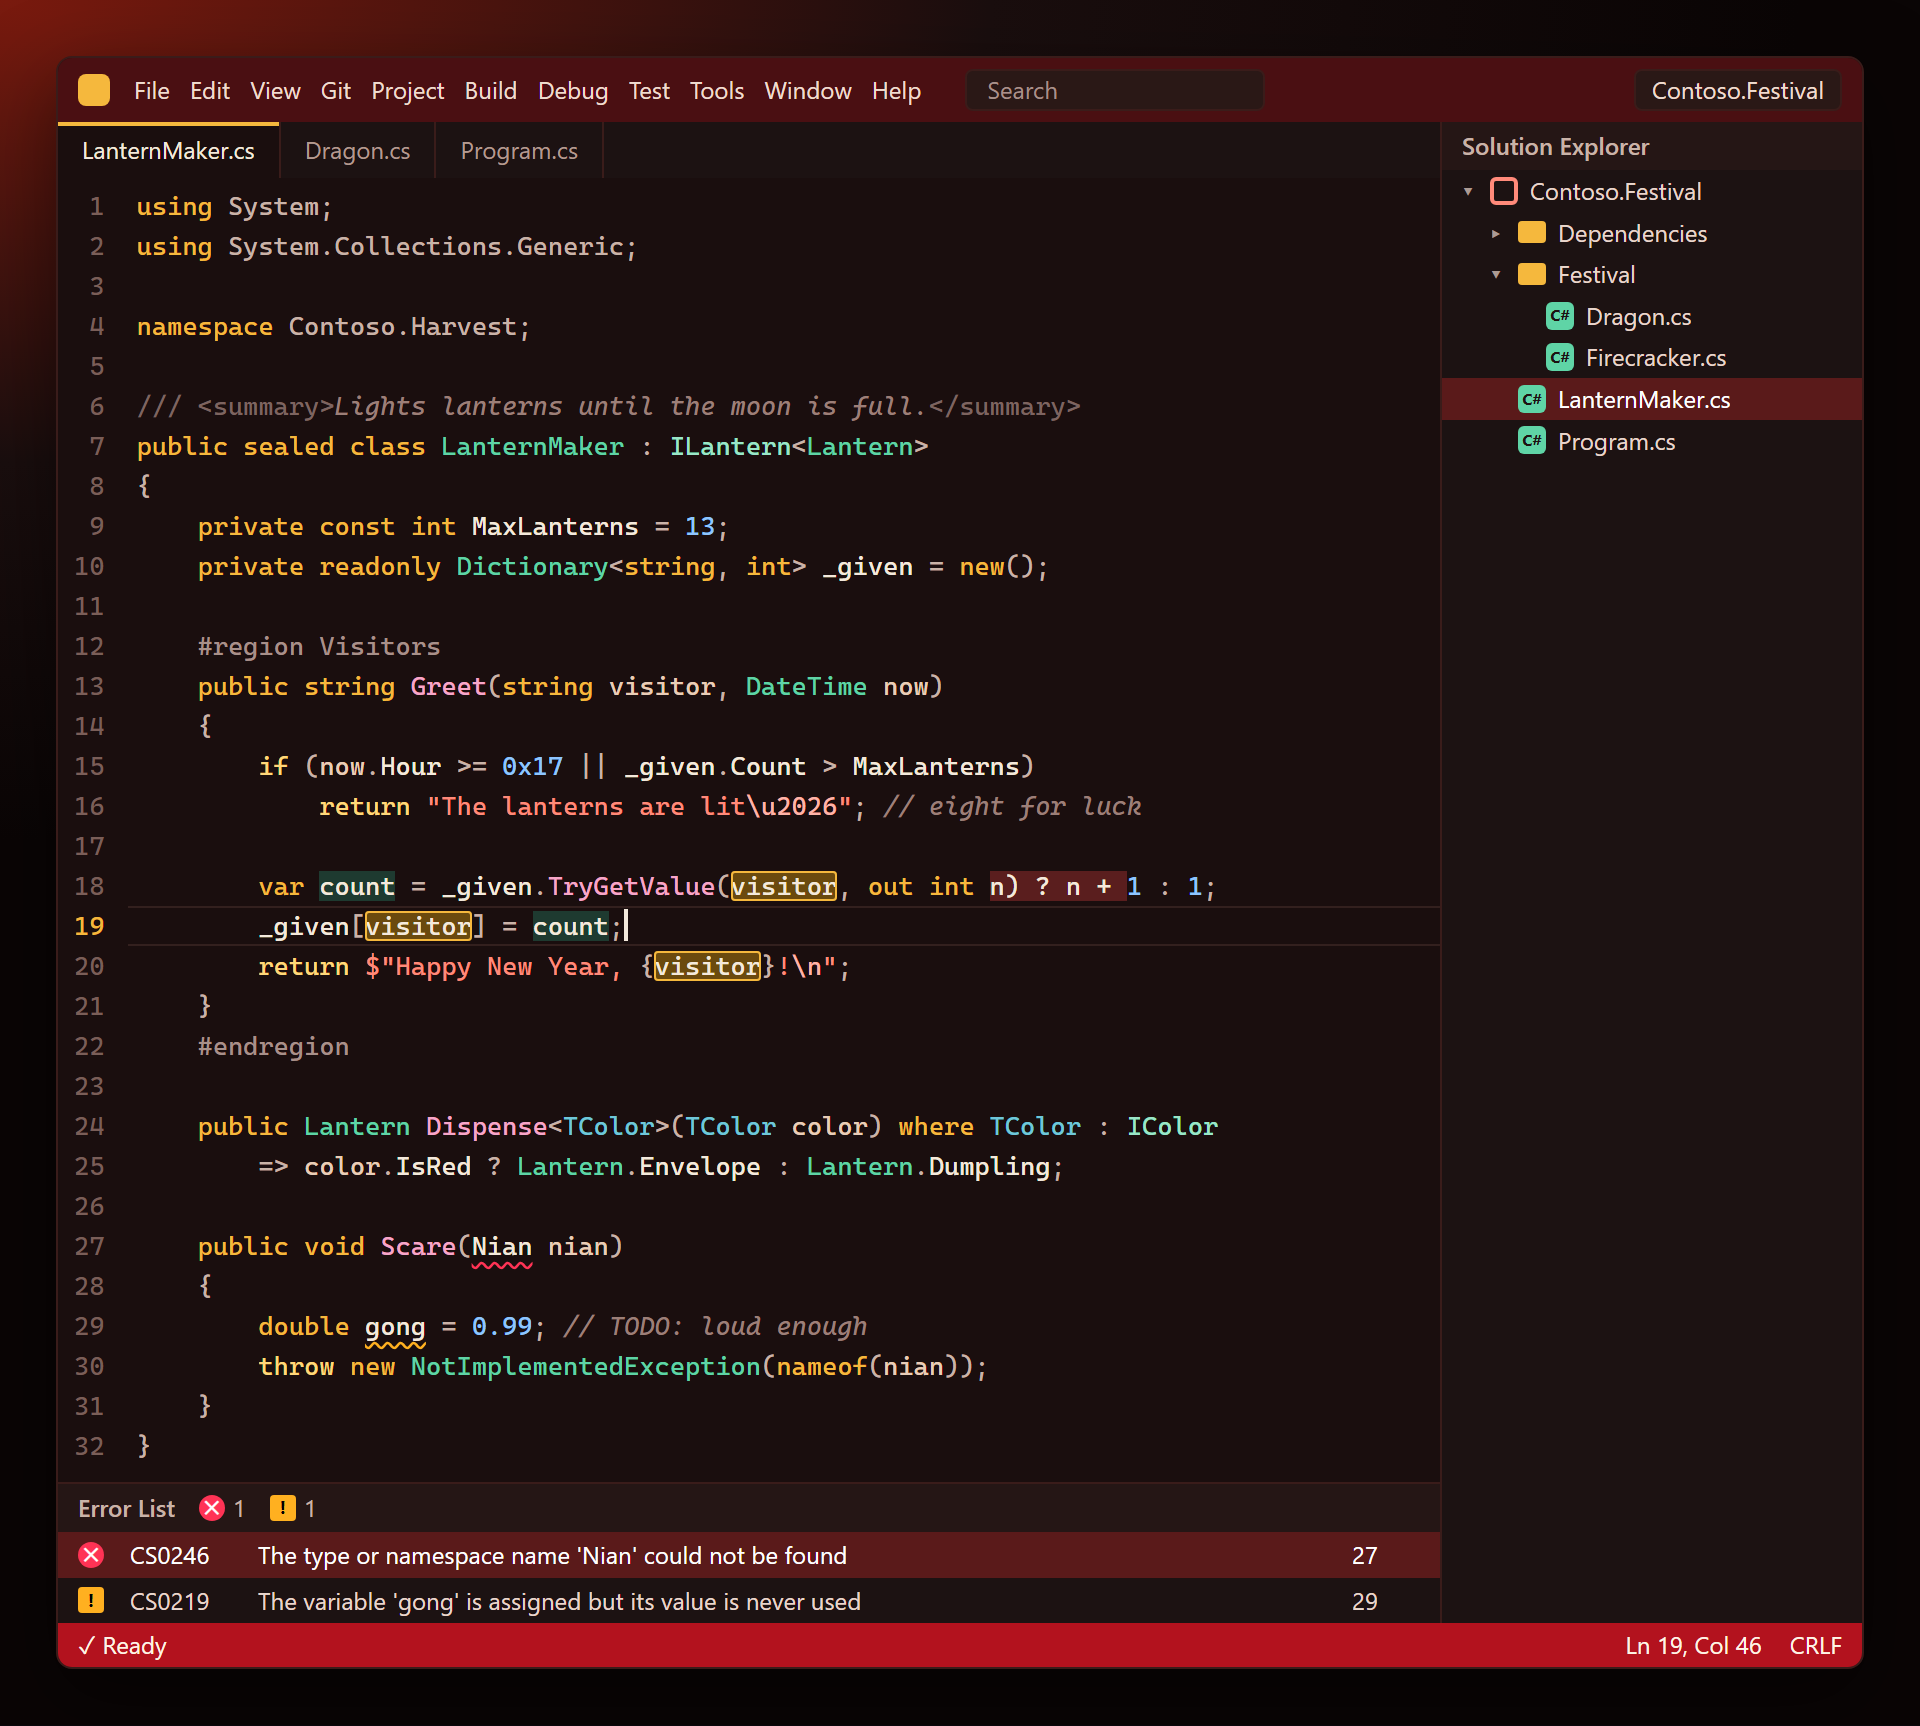This screenshot has width=1920, height=1726.
Task: Click the red error icon in the CS0246 row
Action: tap(91, 1555)
